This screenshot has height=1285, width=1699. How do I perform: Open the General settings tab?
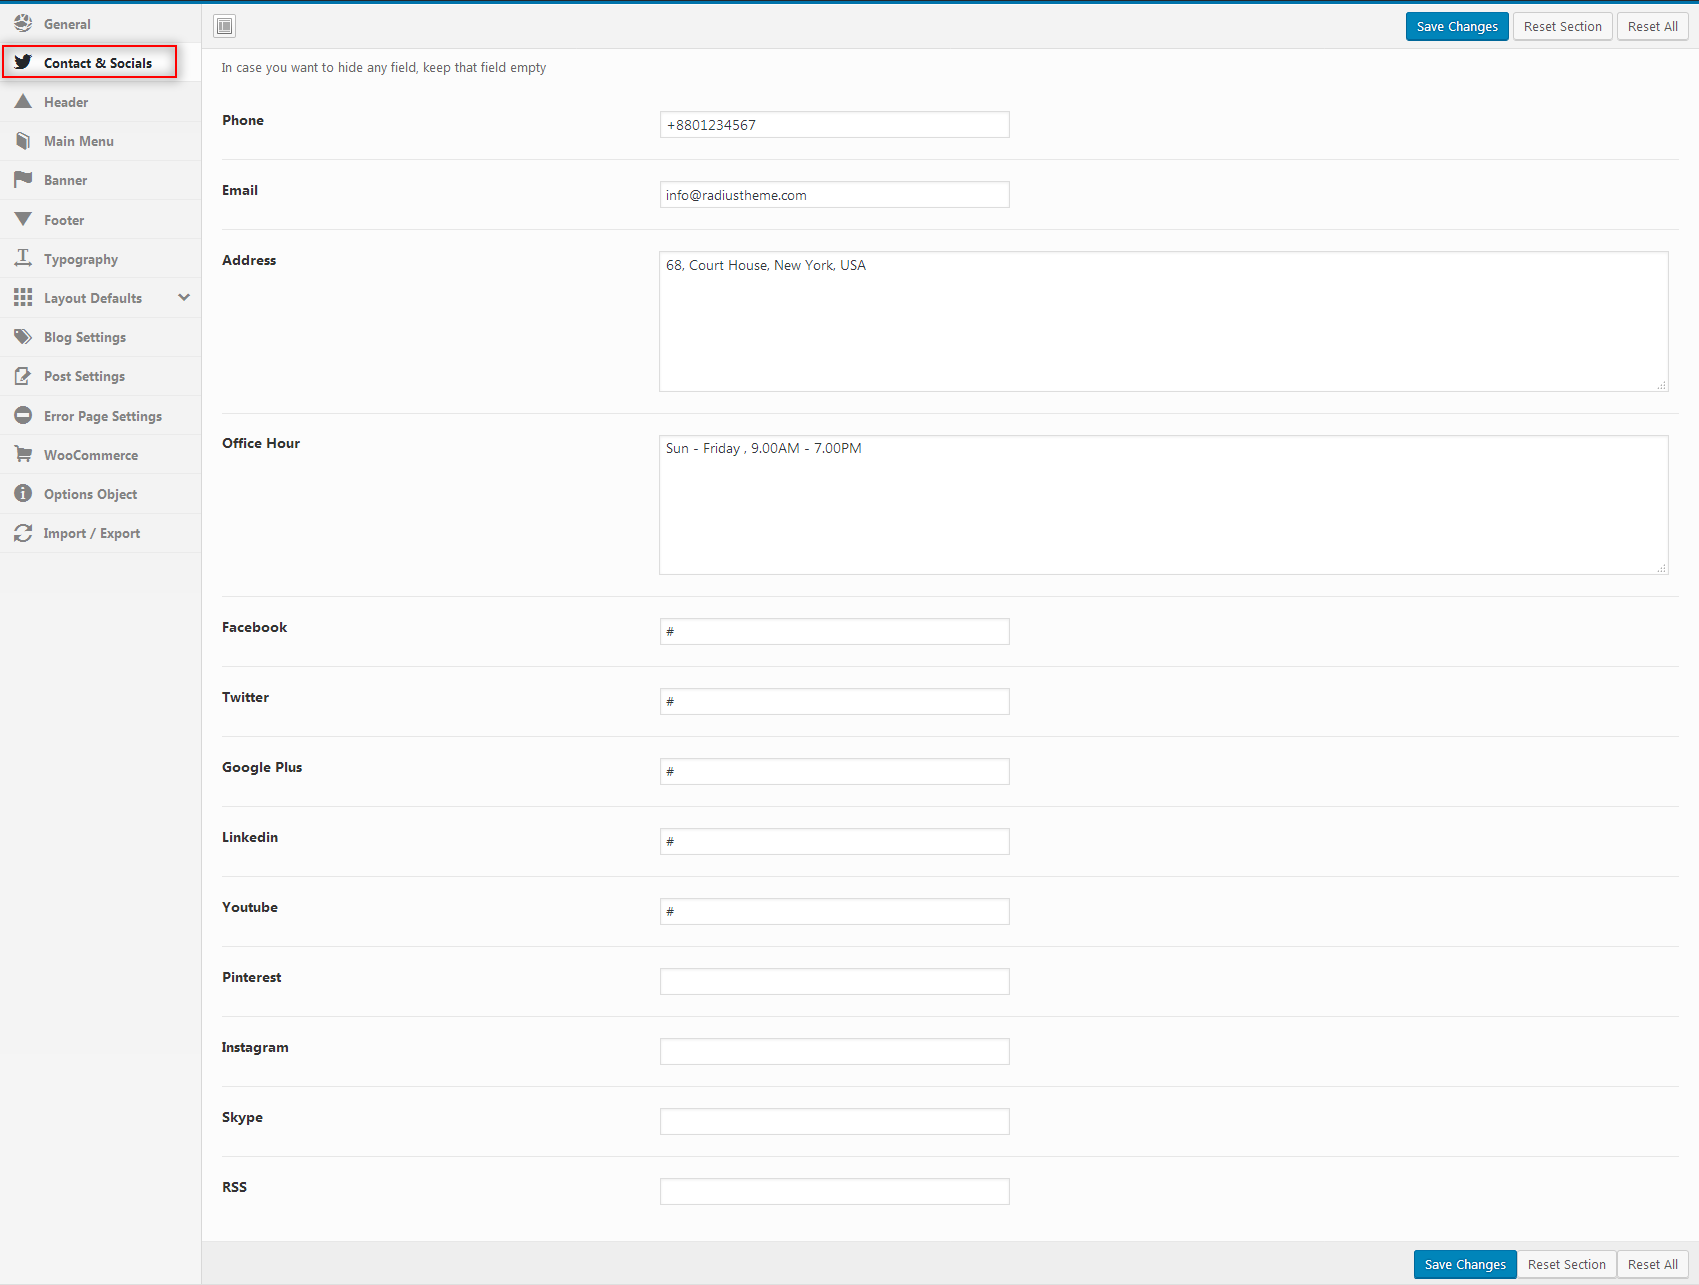[x=100, y=24]
